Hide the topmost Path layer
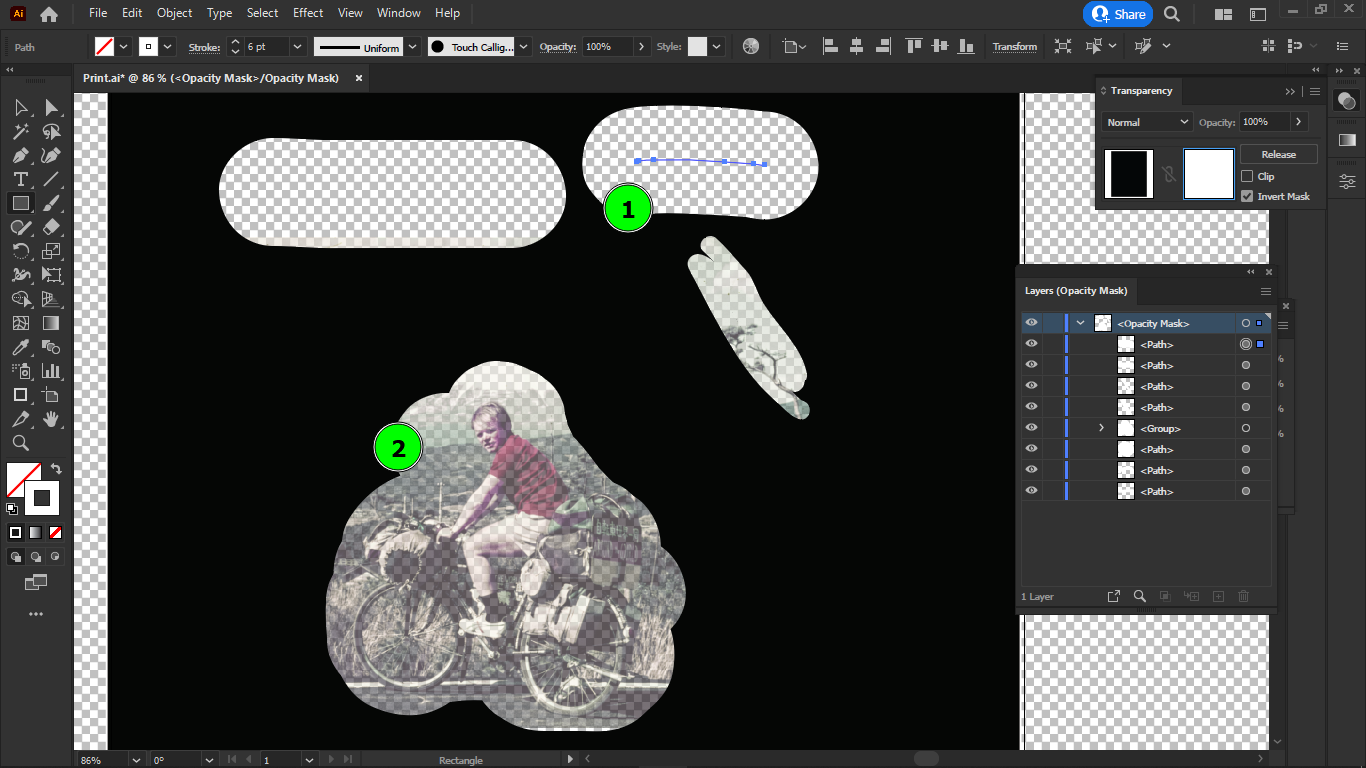The image size is (1366, 768). pyautogui.click(x=1031, y=343)
